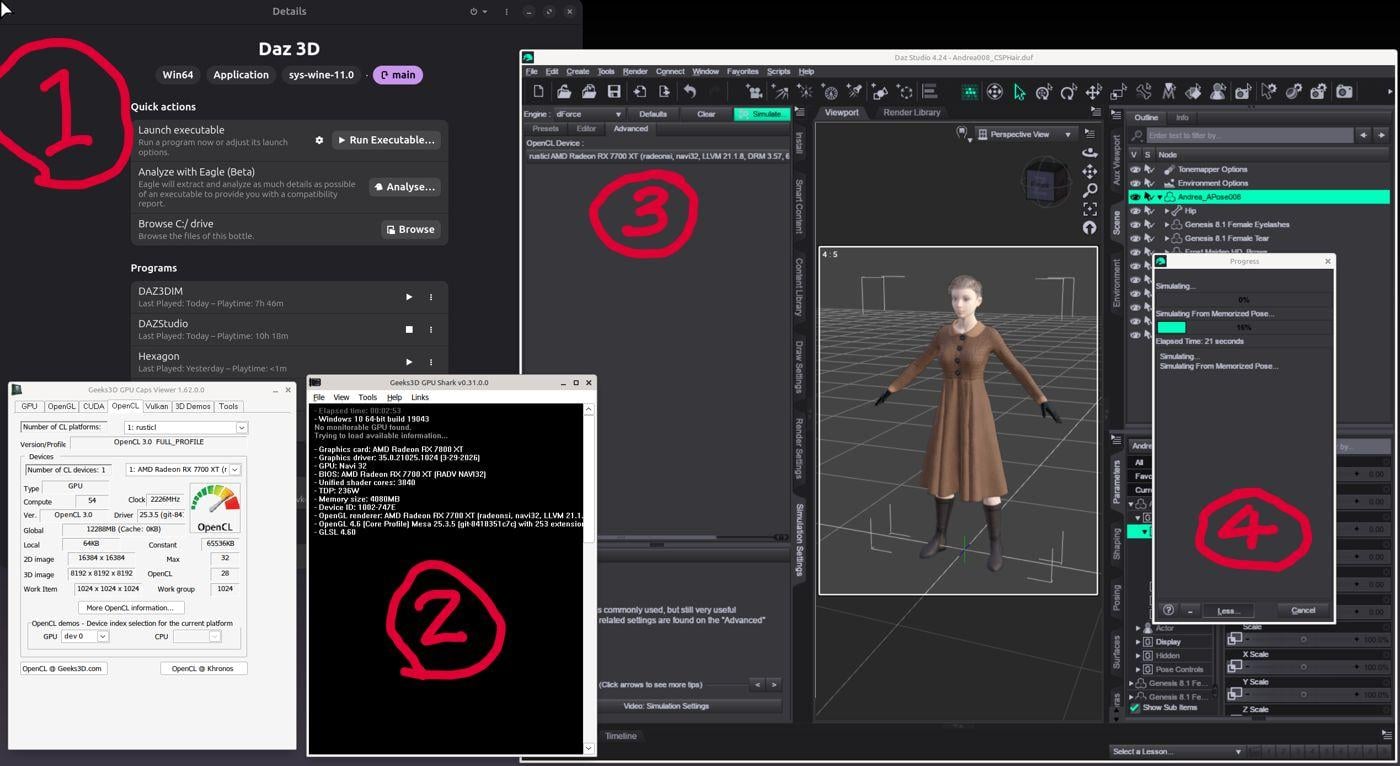Viewport: 1400px width, 766px height.
Task: Toggle visibility eye for Tonemapper Options
Action: (x=1135, y=170)
